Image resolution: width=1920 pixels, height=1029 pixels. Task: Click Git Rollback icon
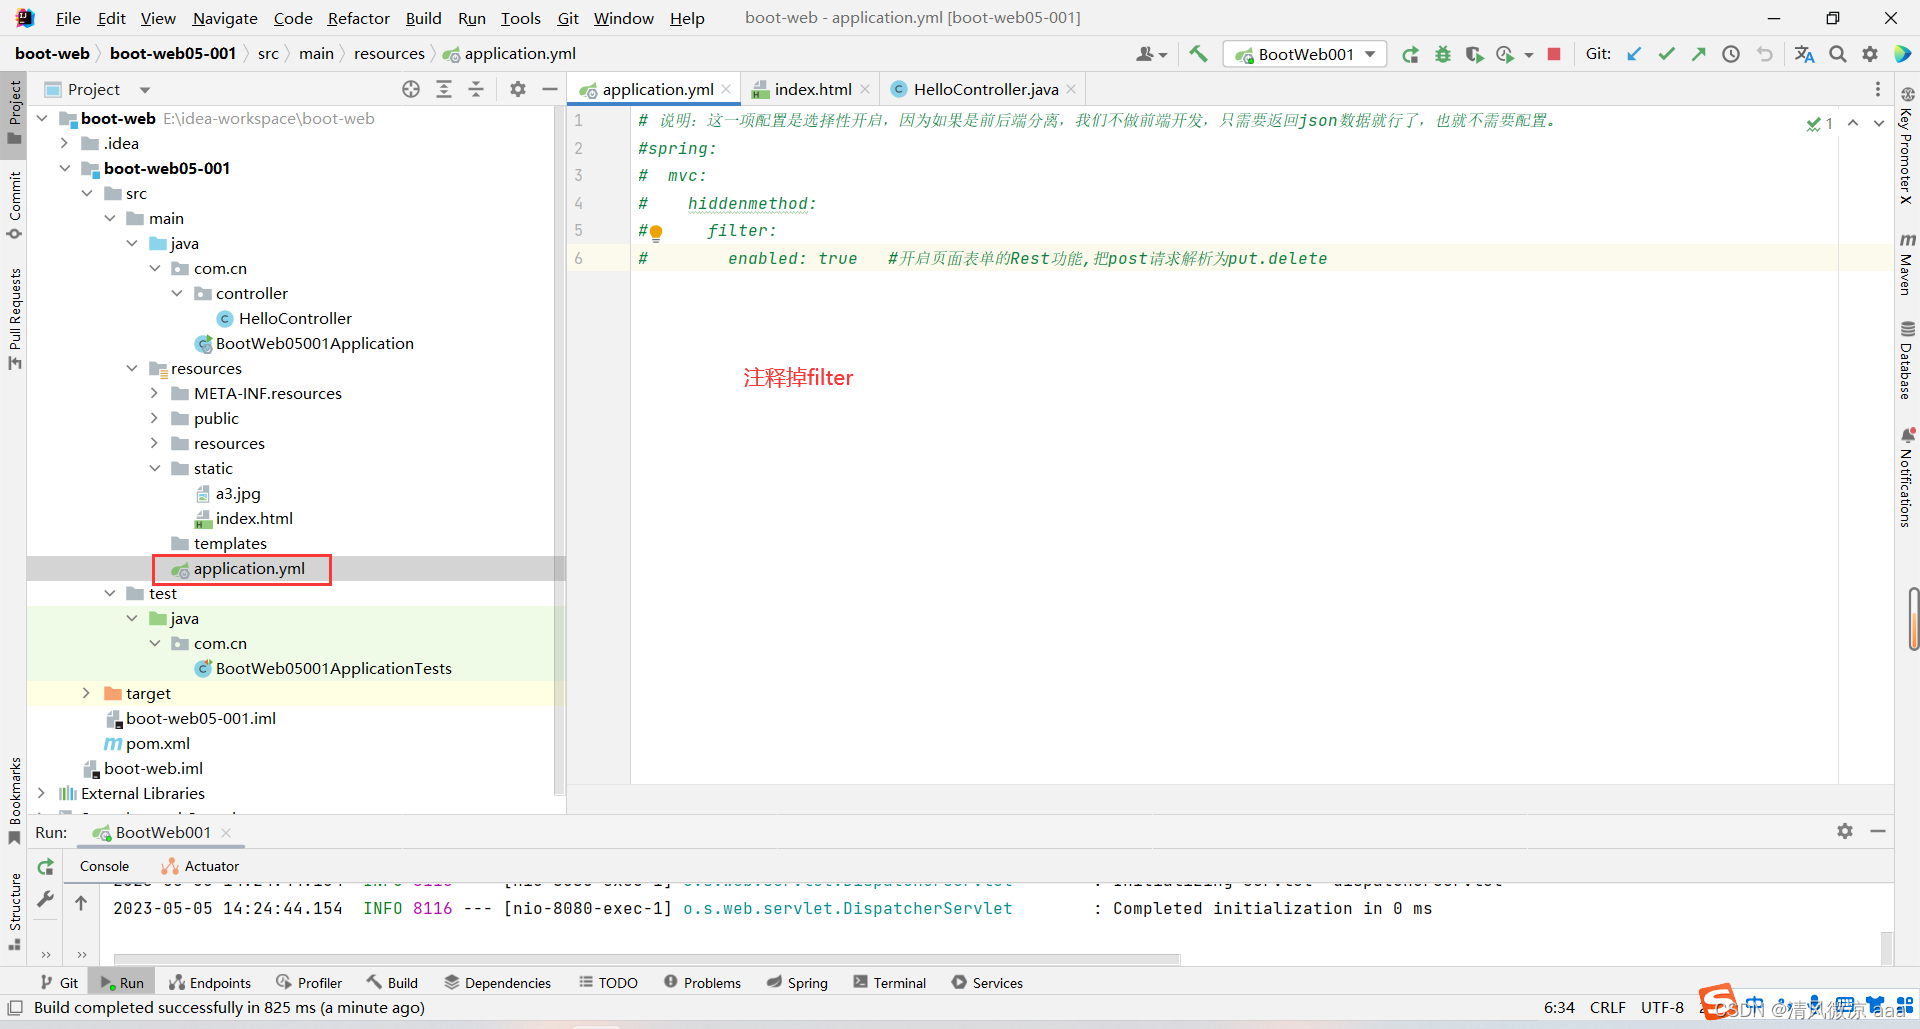(1764, 54)
